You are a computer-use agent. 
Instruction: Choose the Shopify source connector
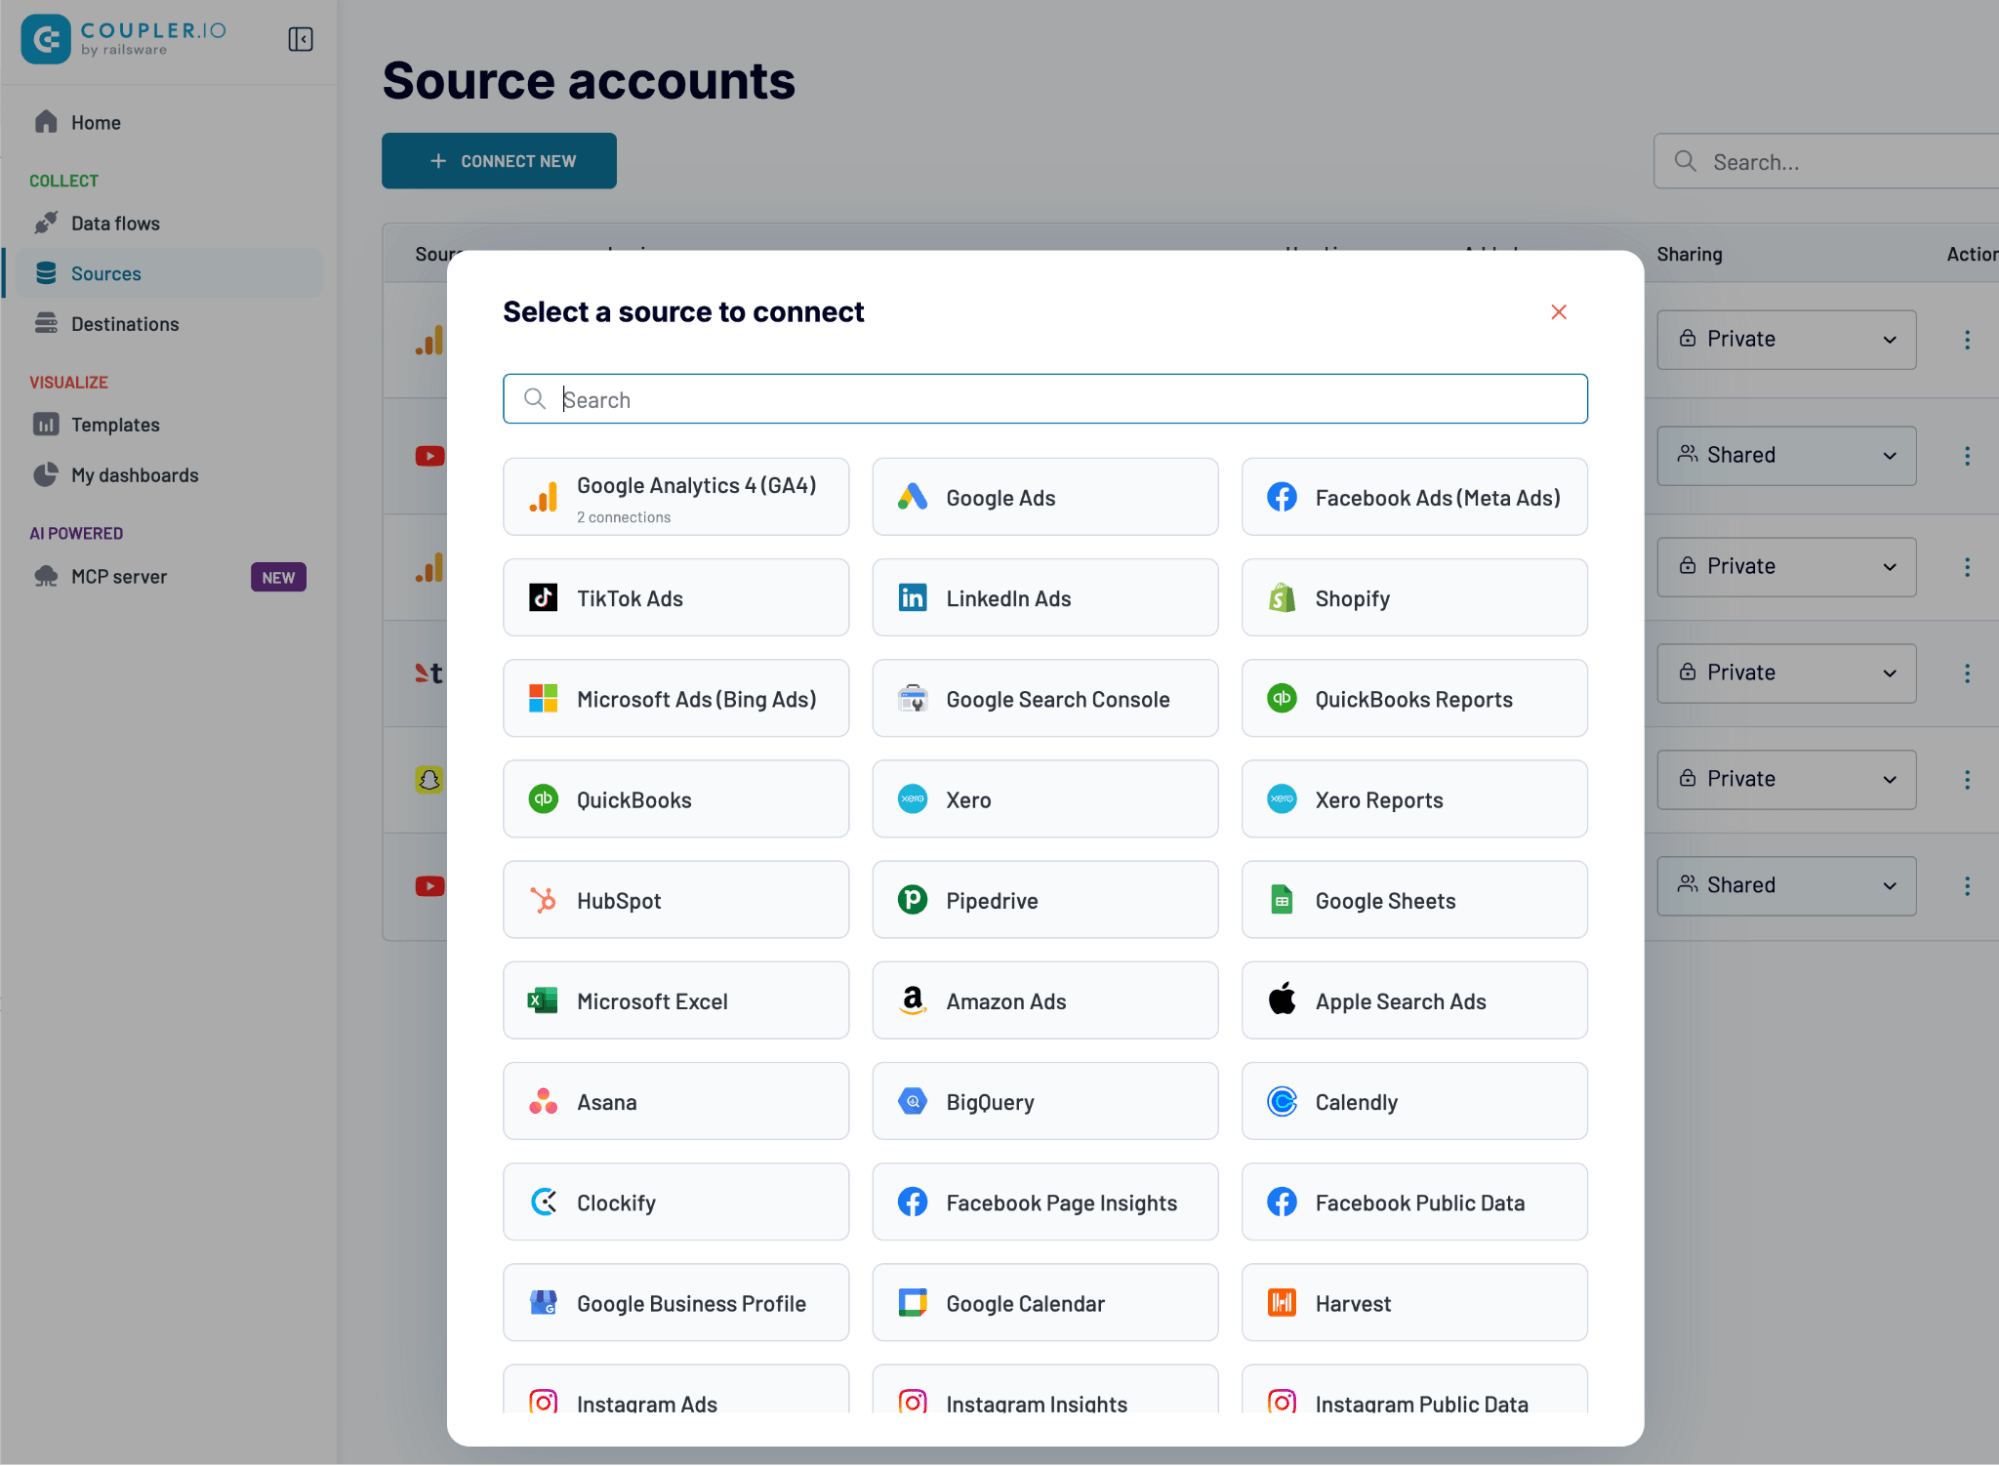1413,597
